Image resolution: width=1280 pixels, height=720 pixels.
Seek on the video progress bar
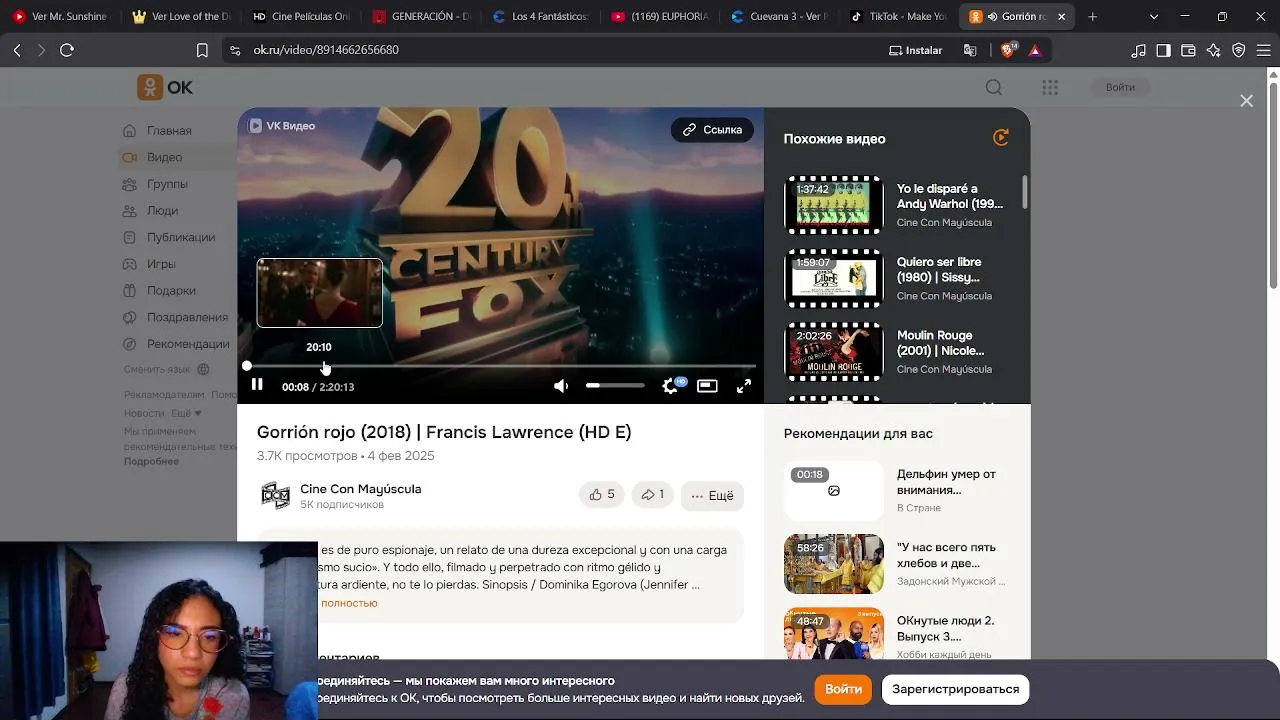[500, 366]
